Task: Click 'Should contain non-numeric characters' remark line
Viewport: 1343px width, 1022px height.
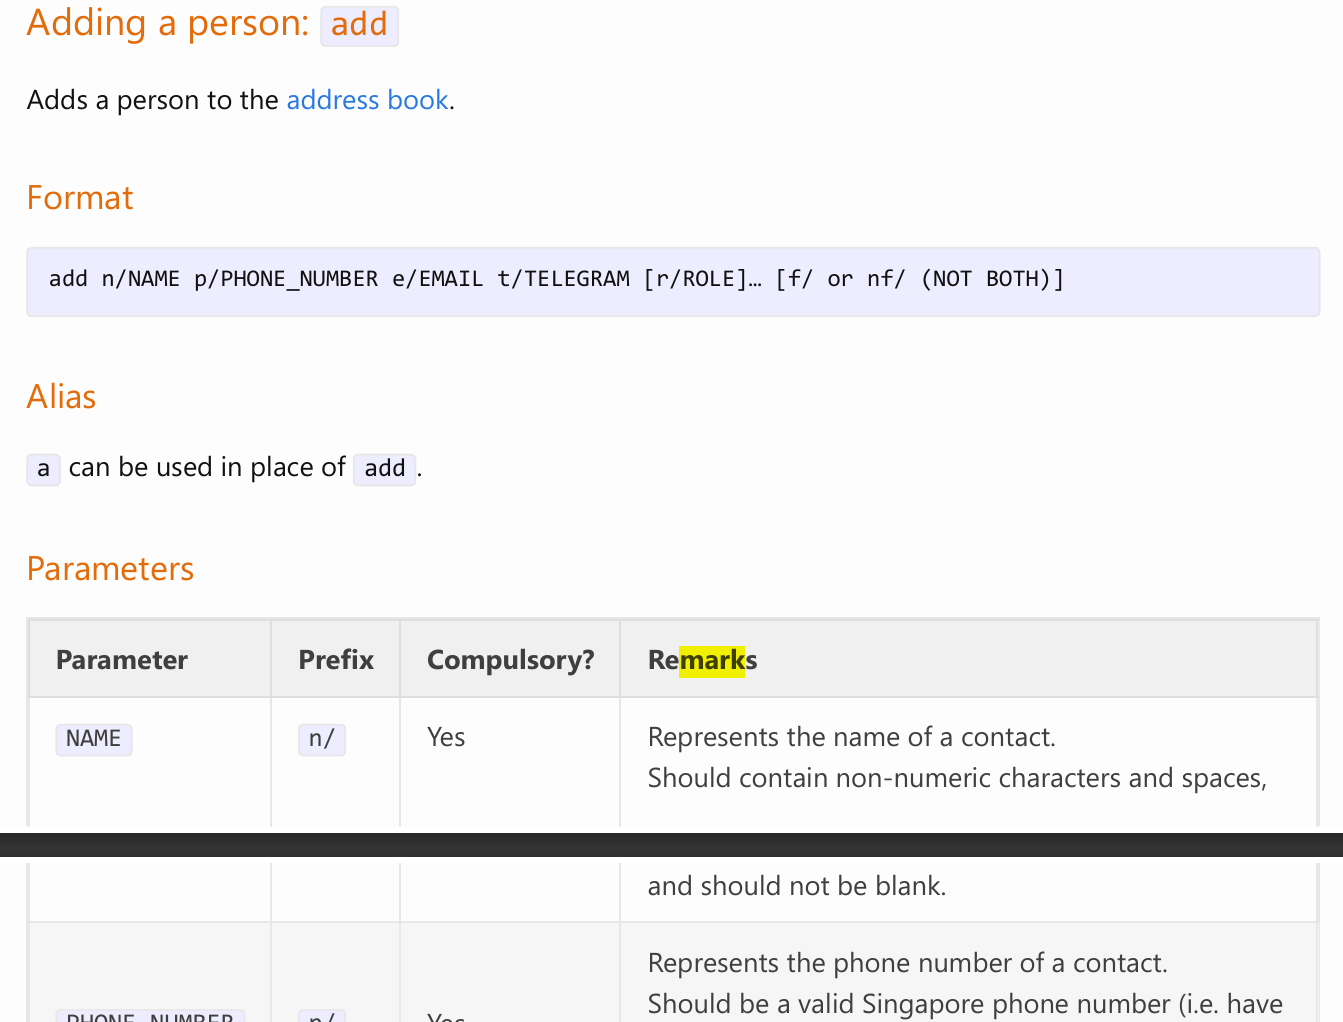Action: pyautogui.click(x=957, y=778)
